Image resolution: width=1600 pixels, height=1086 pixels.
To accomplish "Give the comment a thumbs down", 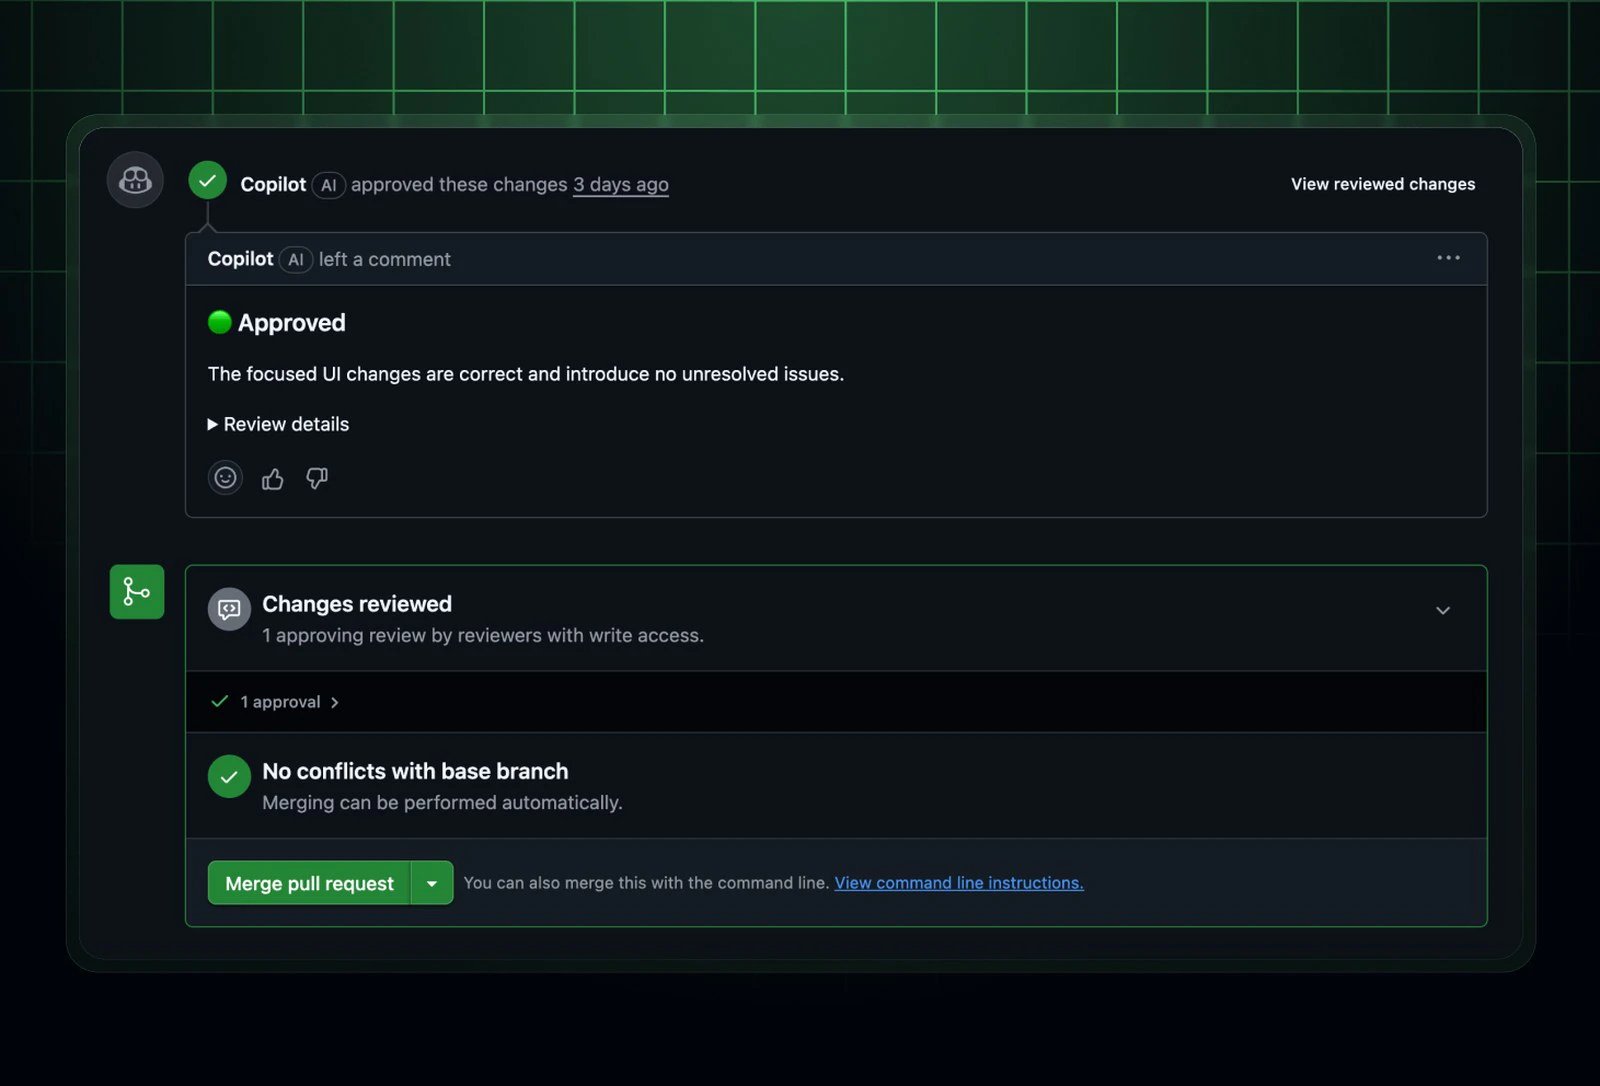I will click(x=317, y=479).
